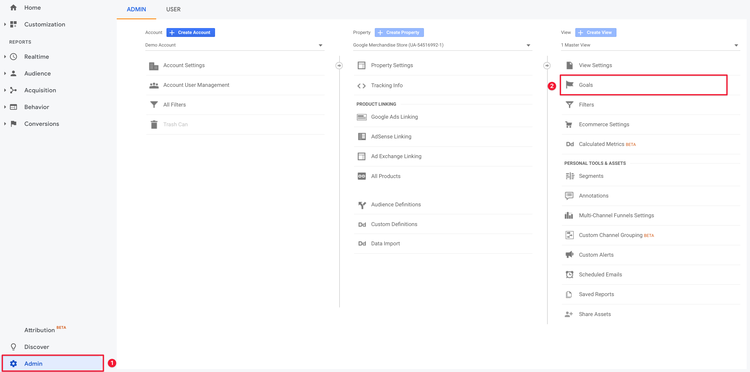This screenshot has height=372, width=750.
Task: Click the Audience person icon
Action: (13, 74)
